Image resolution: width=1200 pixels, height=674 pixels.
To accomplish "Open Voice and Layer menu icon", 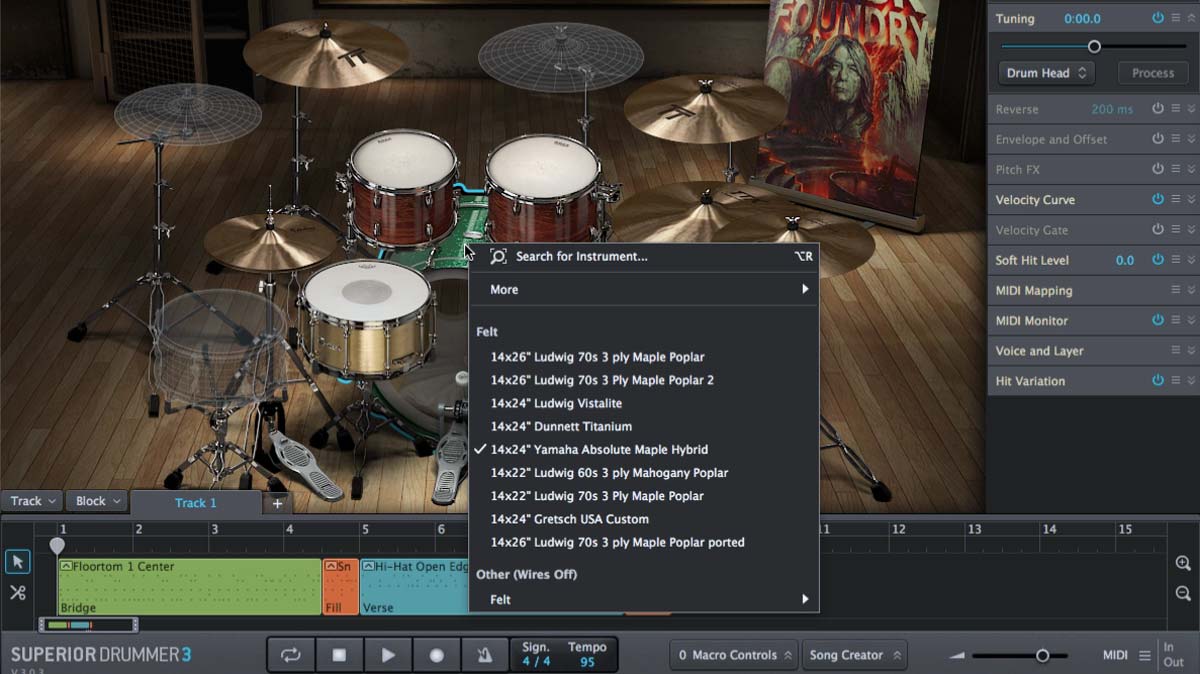I will click(1176, 350).
